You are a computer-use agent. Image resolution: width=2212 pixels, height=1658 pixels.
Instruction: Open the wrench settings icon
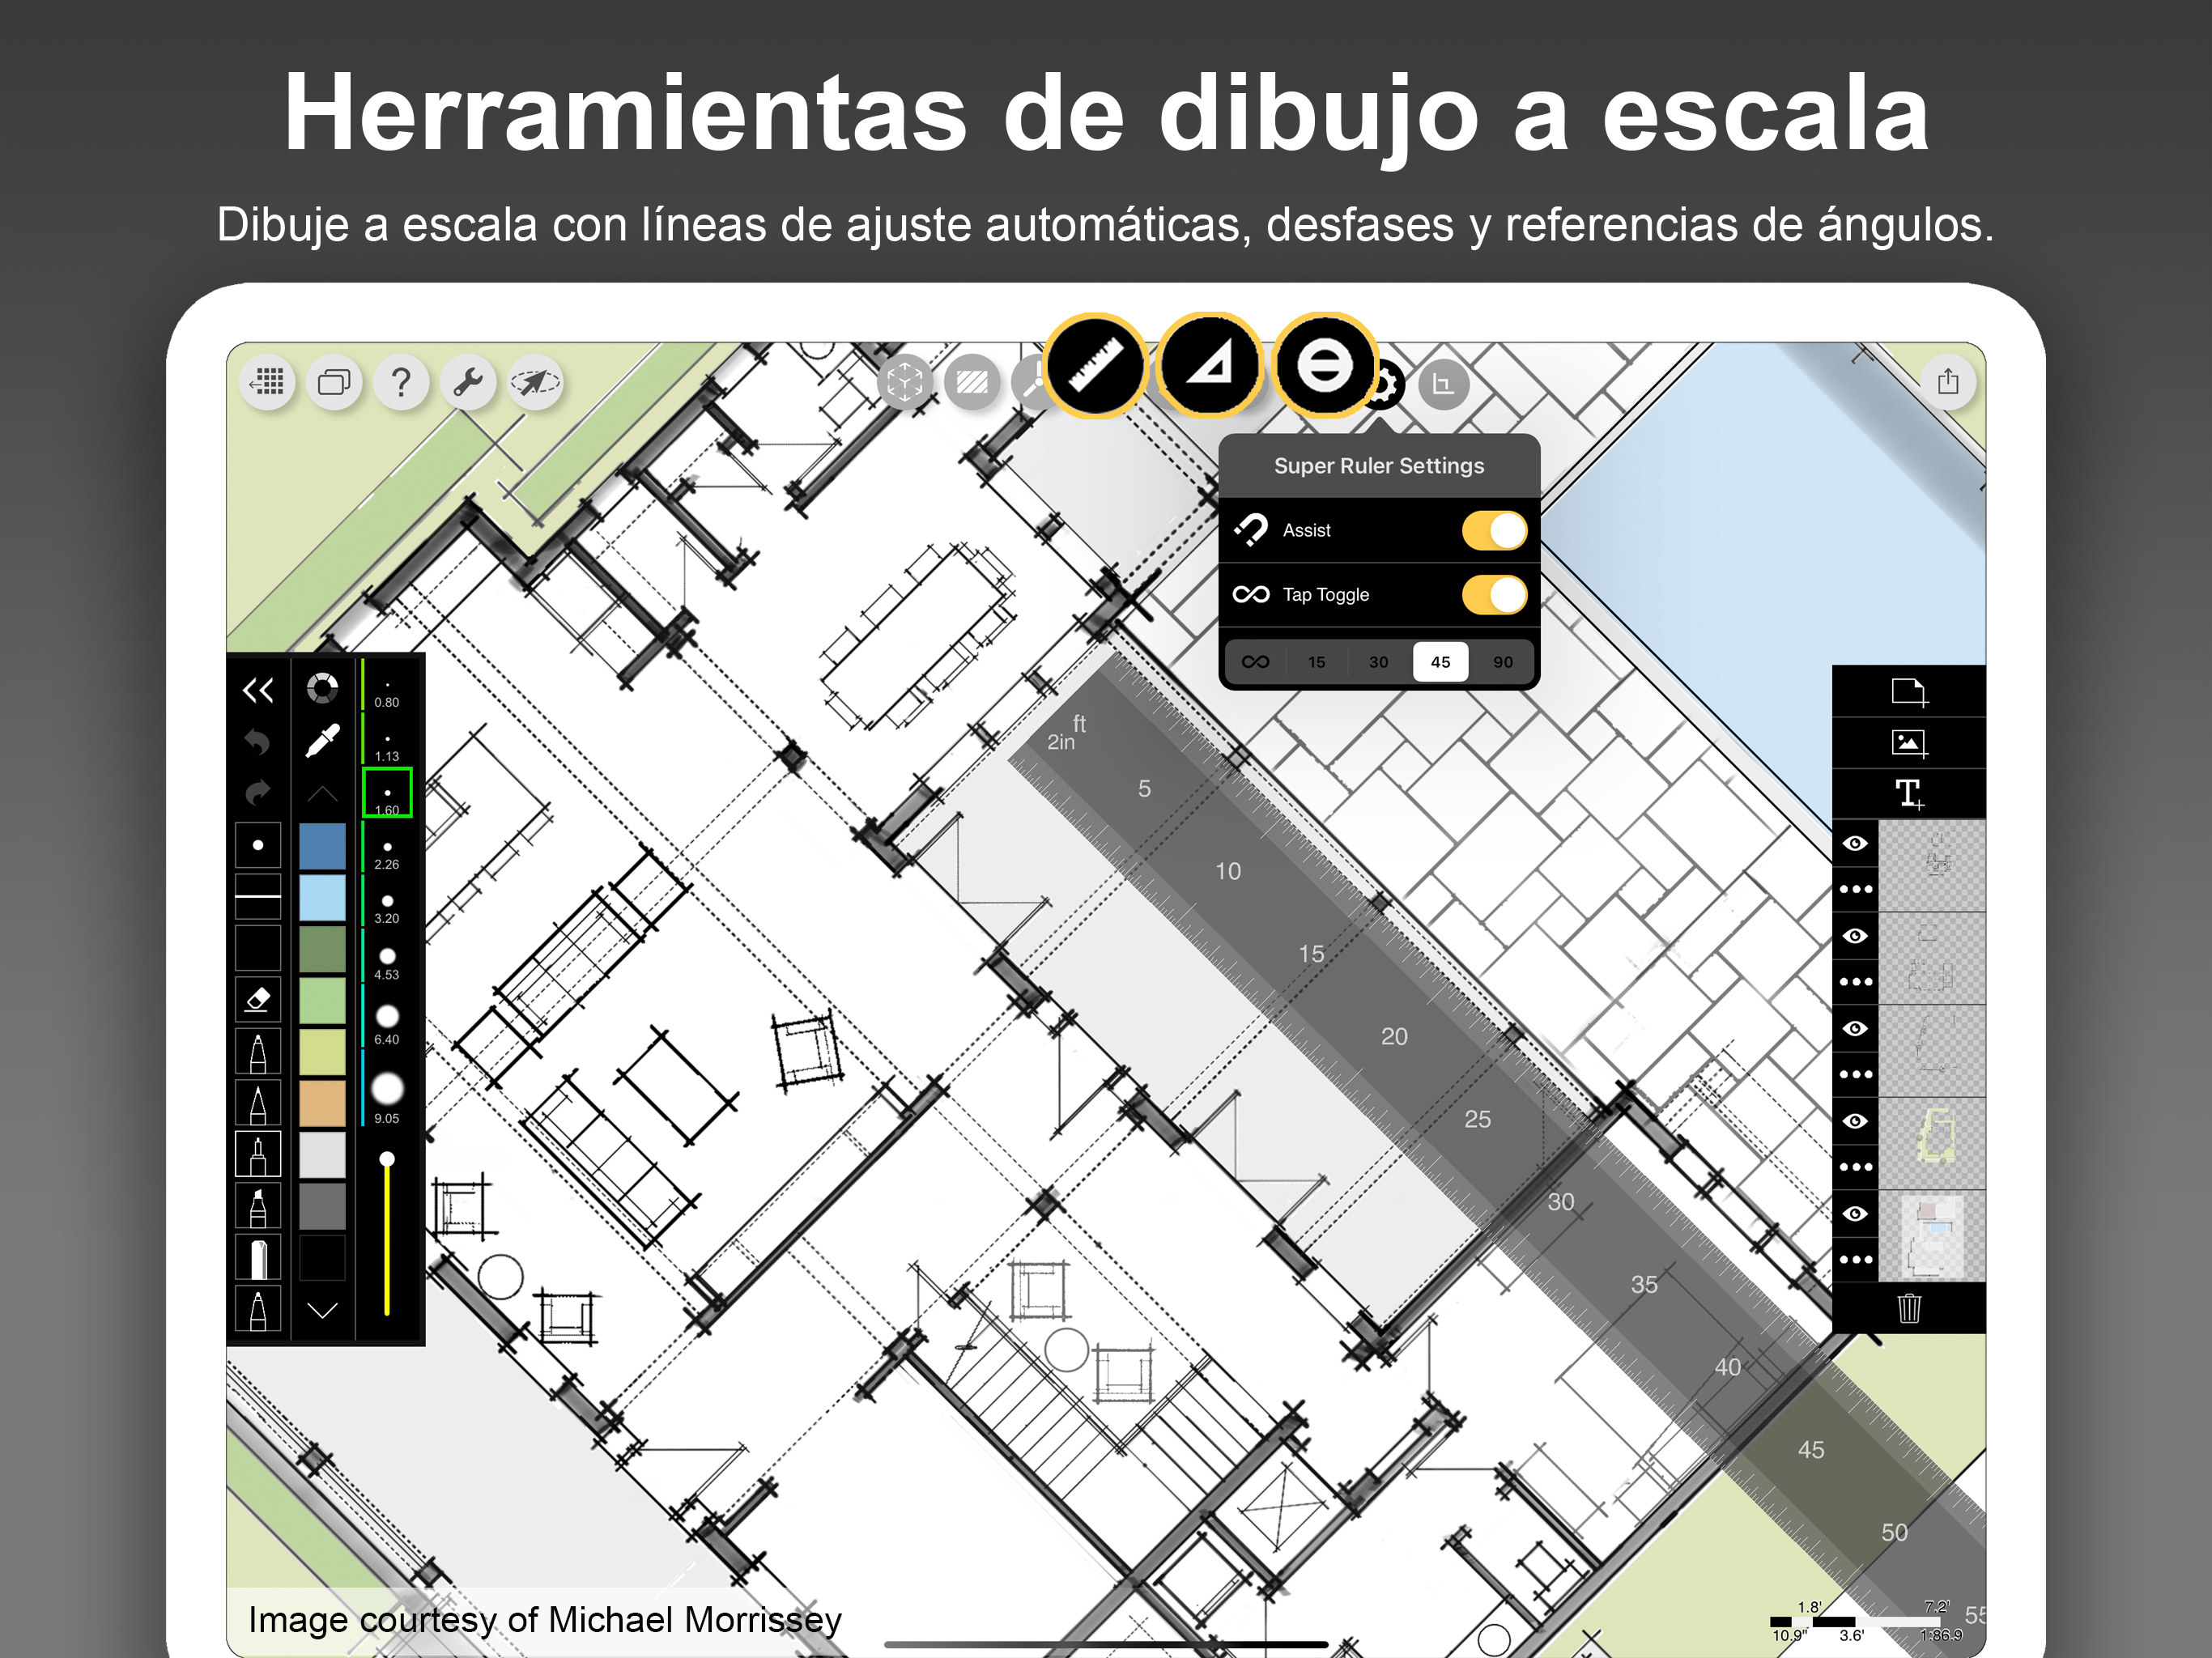[x=468, y=382]
